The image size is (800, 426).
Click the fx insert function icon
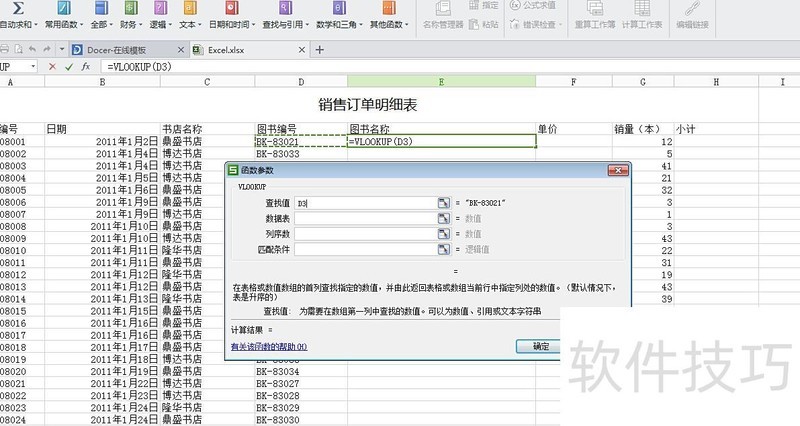click(86, 67)
